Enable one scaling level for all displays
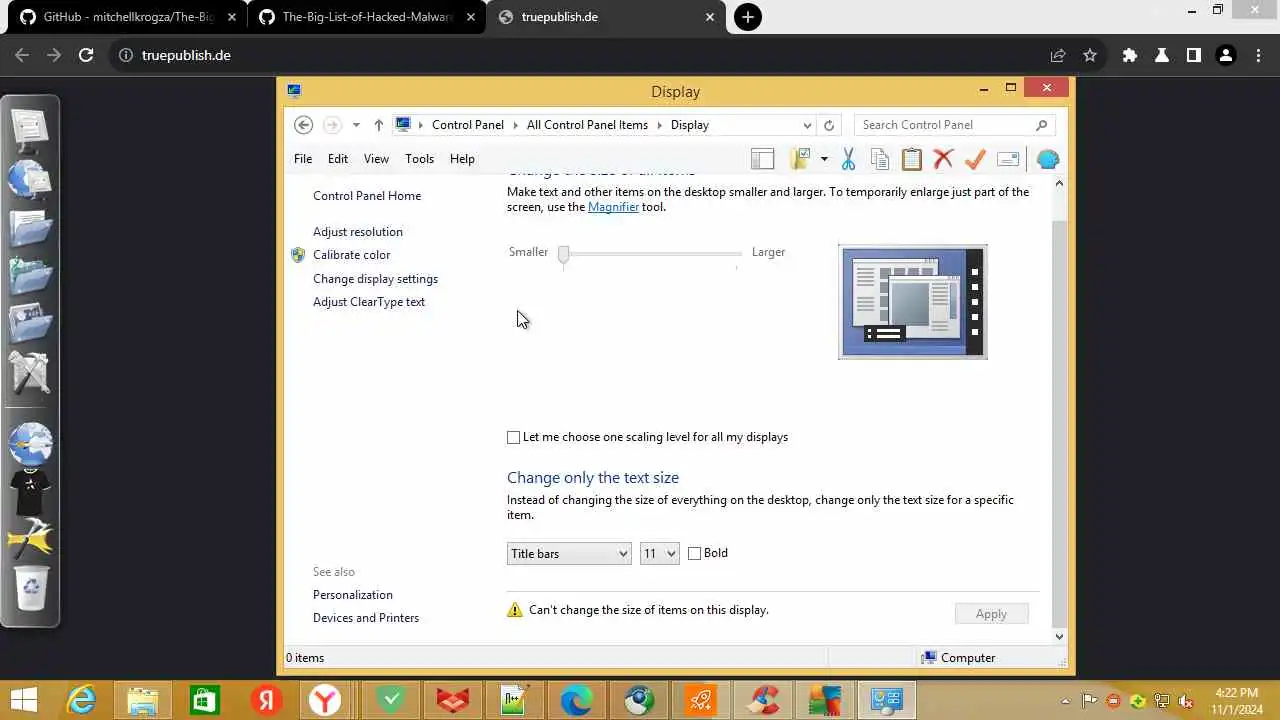This screenshot has height=720, width=1280. [514, 437]
